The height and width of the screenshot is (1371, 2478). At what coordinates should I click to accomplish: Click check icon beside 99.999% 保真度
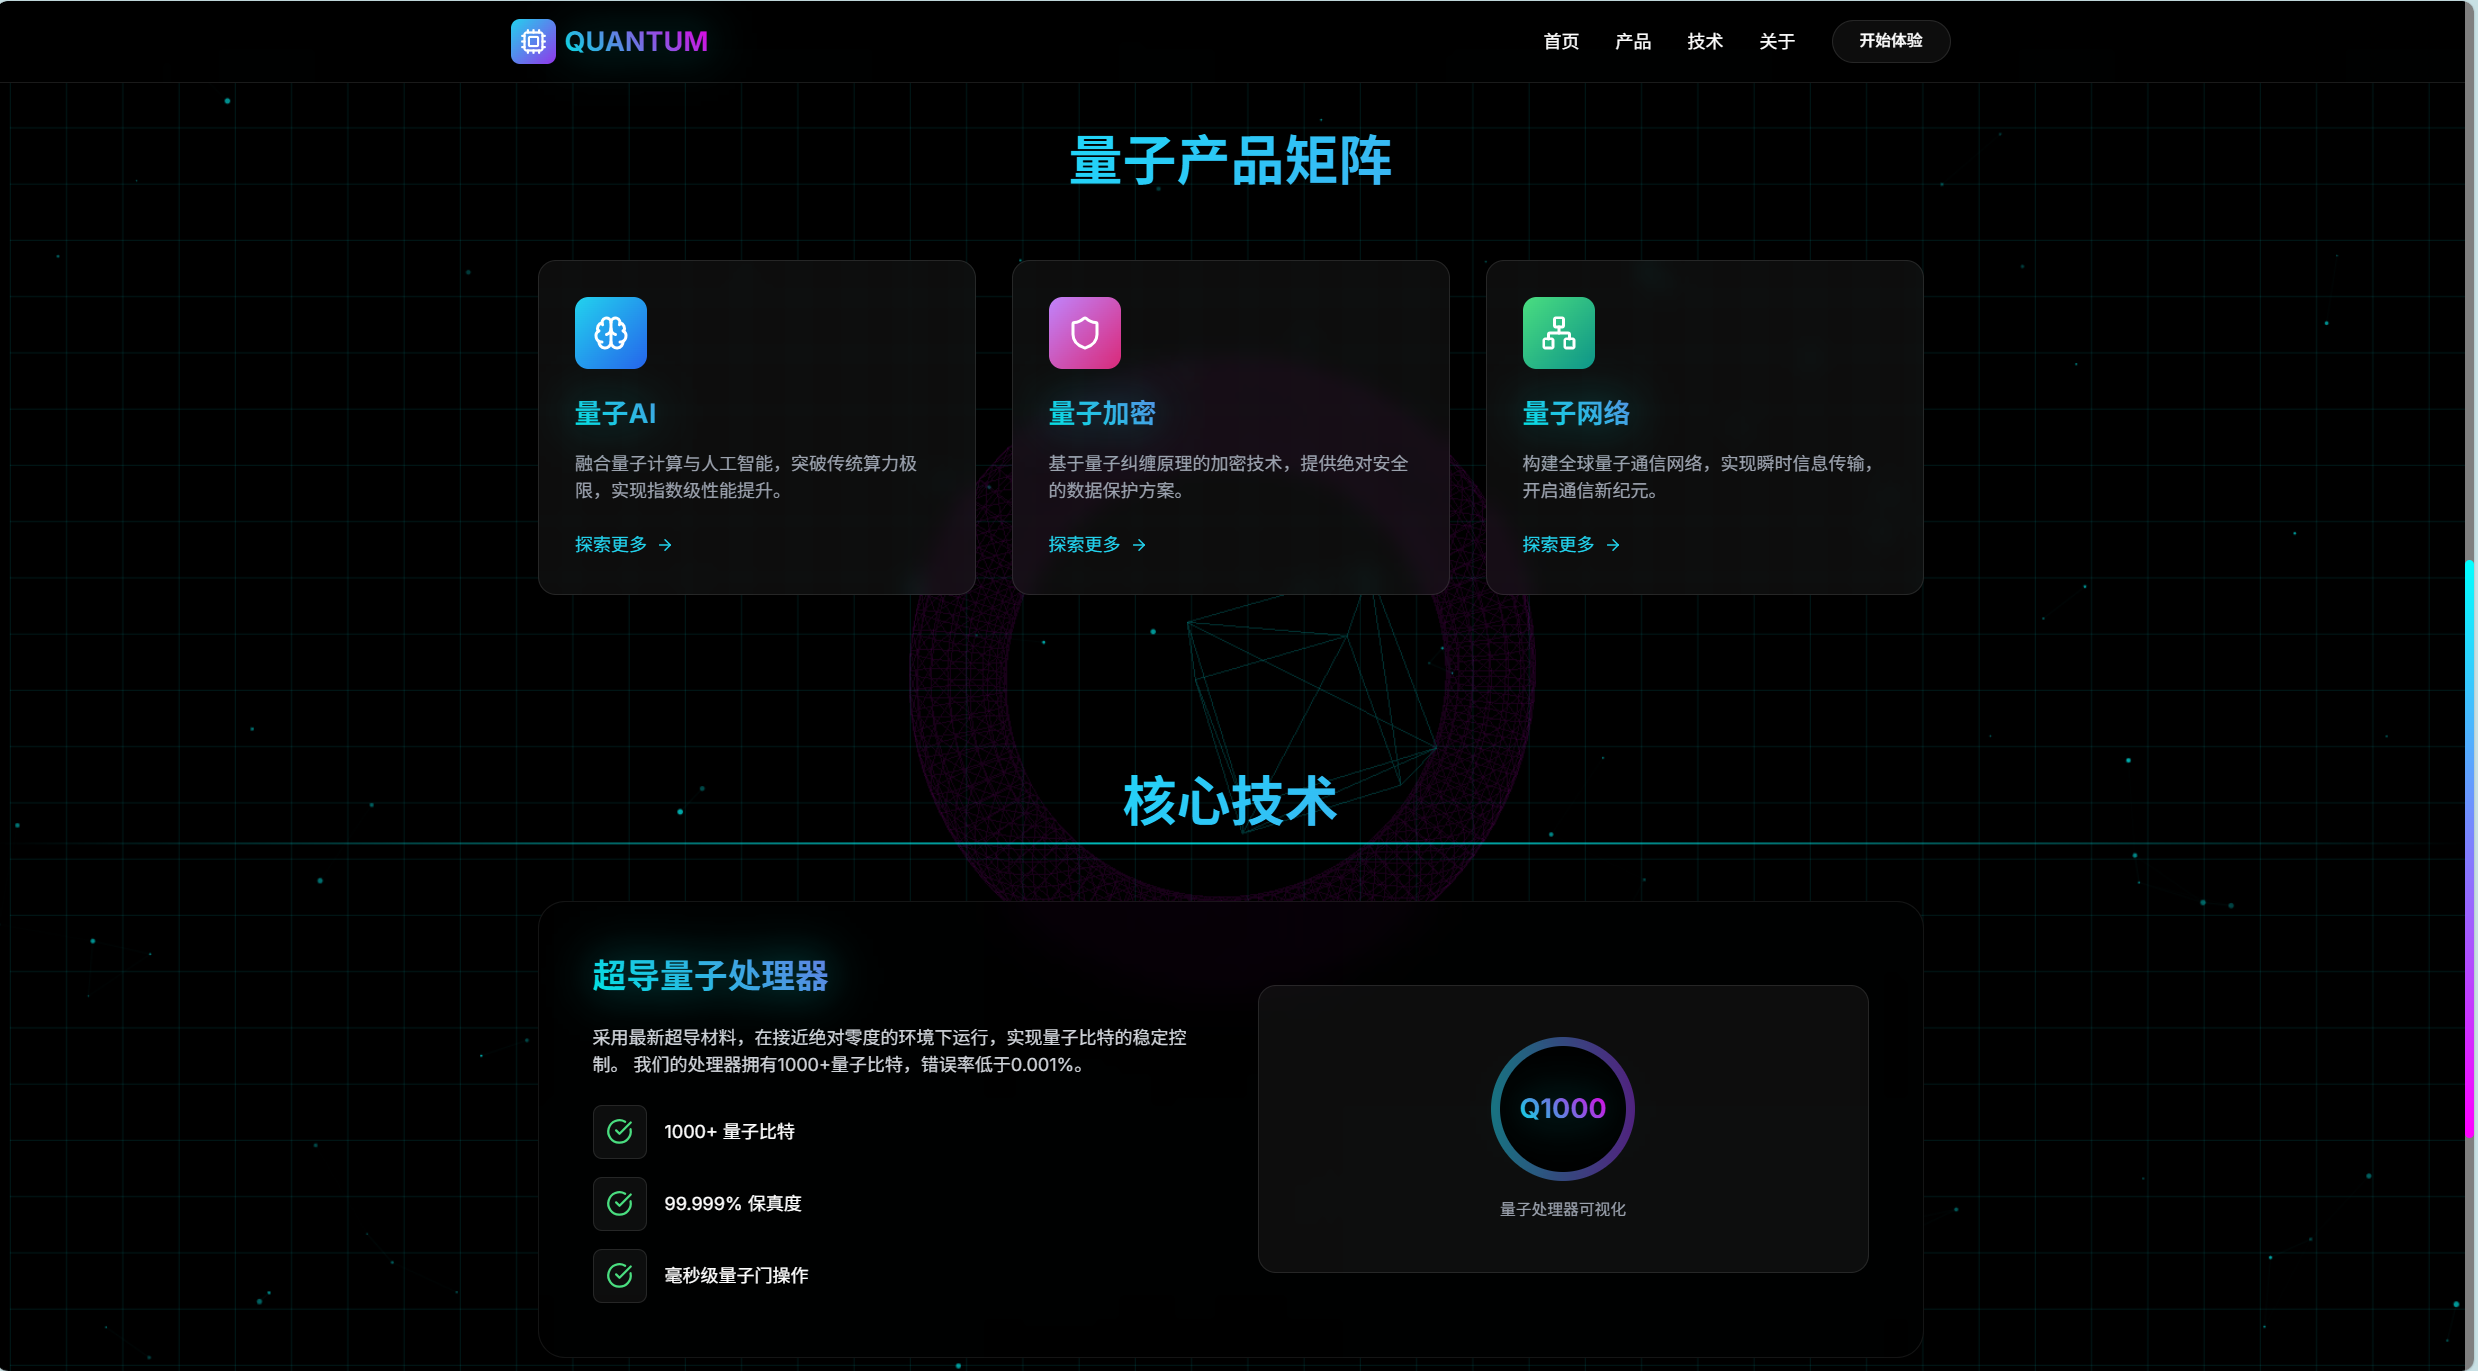(620, 1204)
